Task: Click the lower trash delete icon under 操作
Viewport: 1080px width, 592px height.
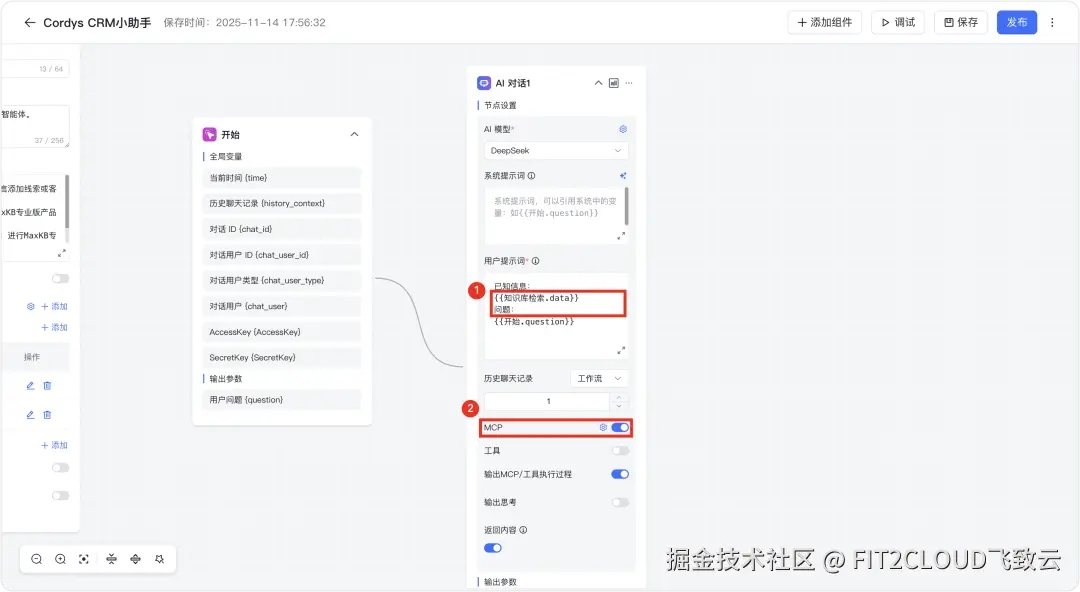Action: point(48,415)
